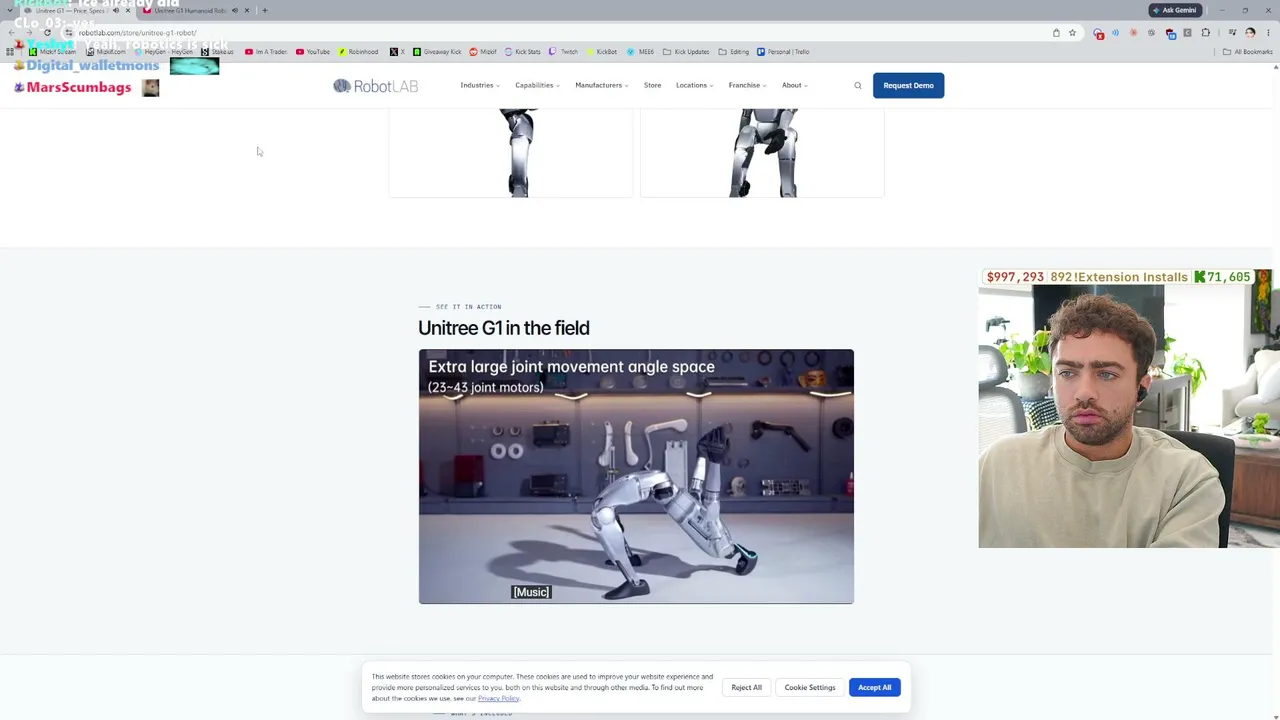Open the Privacy Policy link
The image size is (1280, 720).
point(499,699)
